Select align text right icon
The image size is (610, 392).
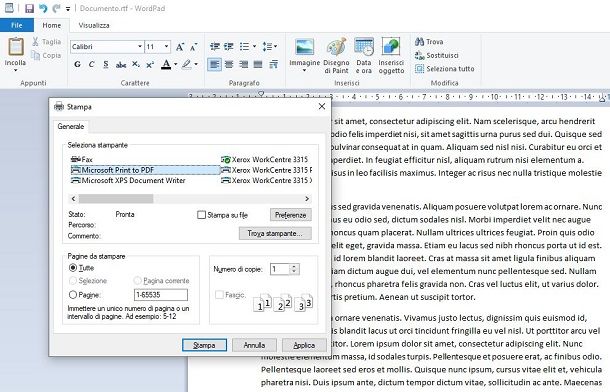point(244,64)
